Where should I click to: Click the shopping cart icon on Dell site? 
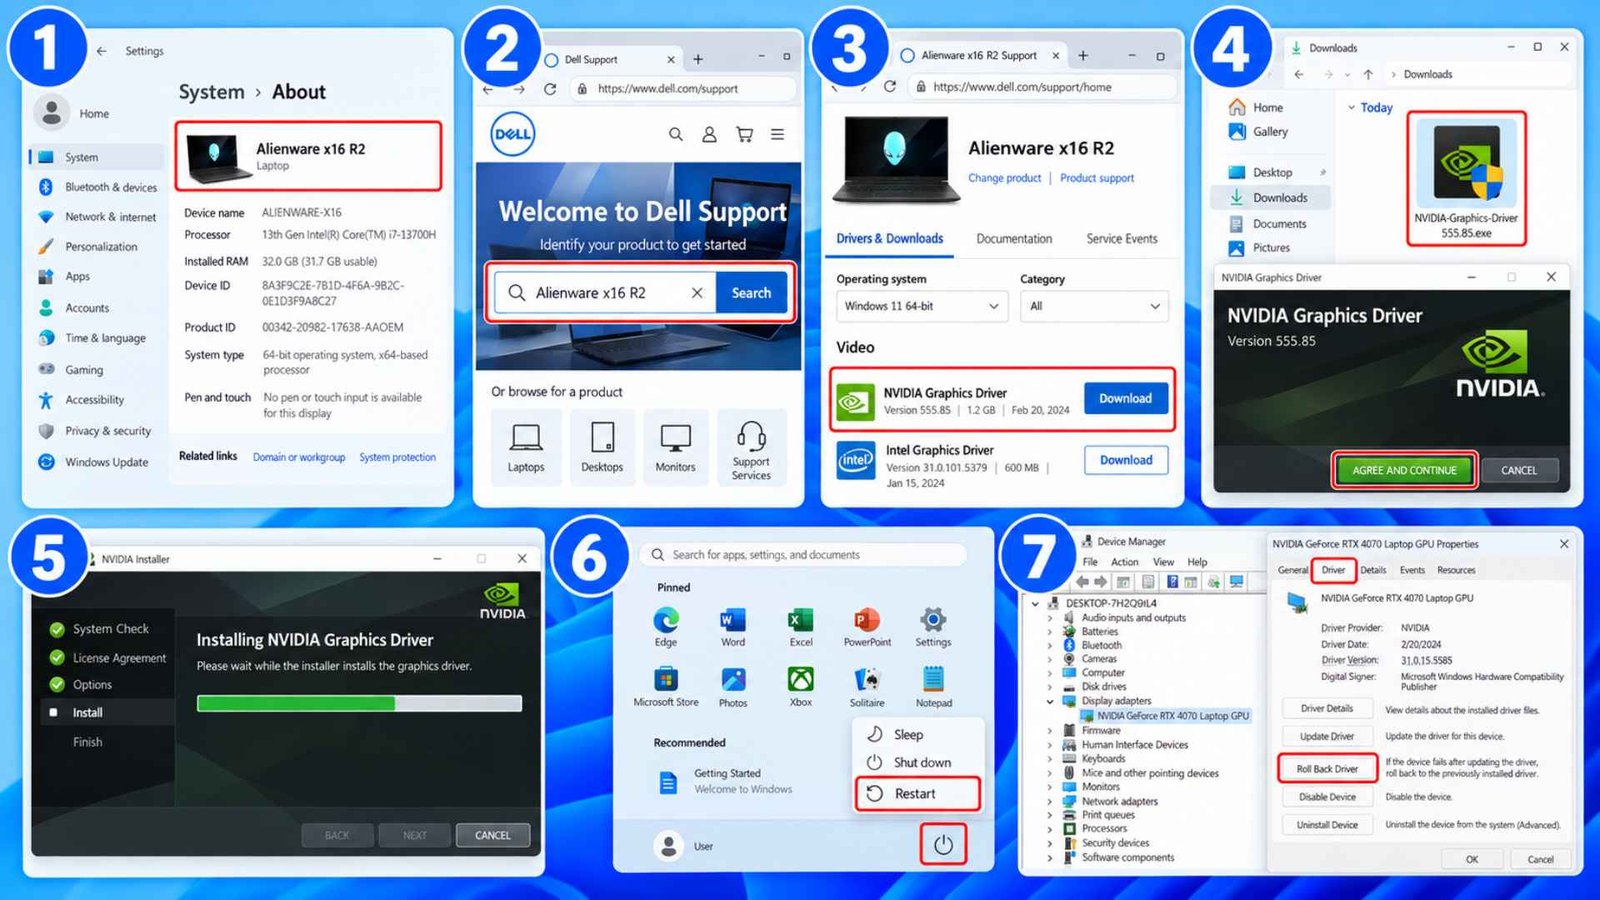744,134
